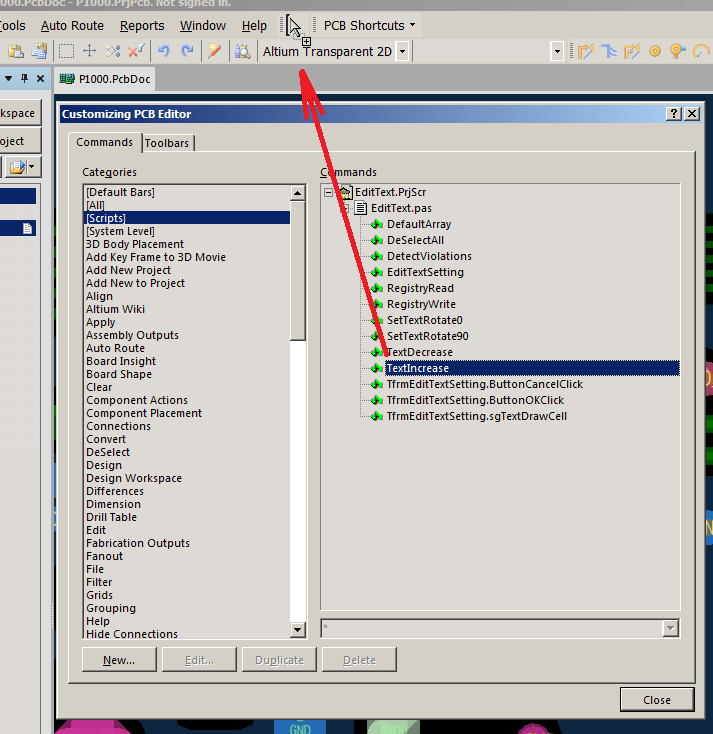
Task: Select TfrmEditTextSetting.ButtonOKClick command
Action: pos(475,400)
